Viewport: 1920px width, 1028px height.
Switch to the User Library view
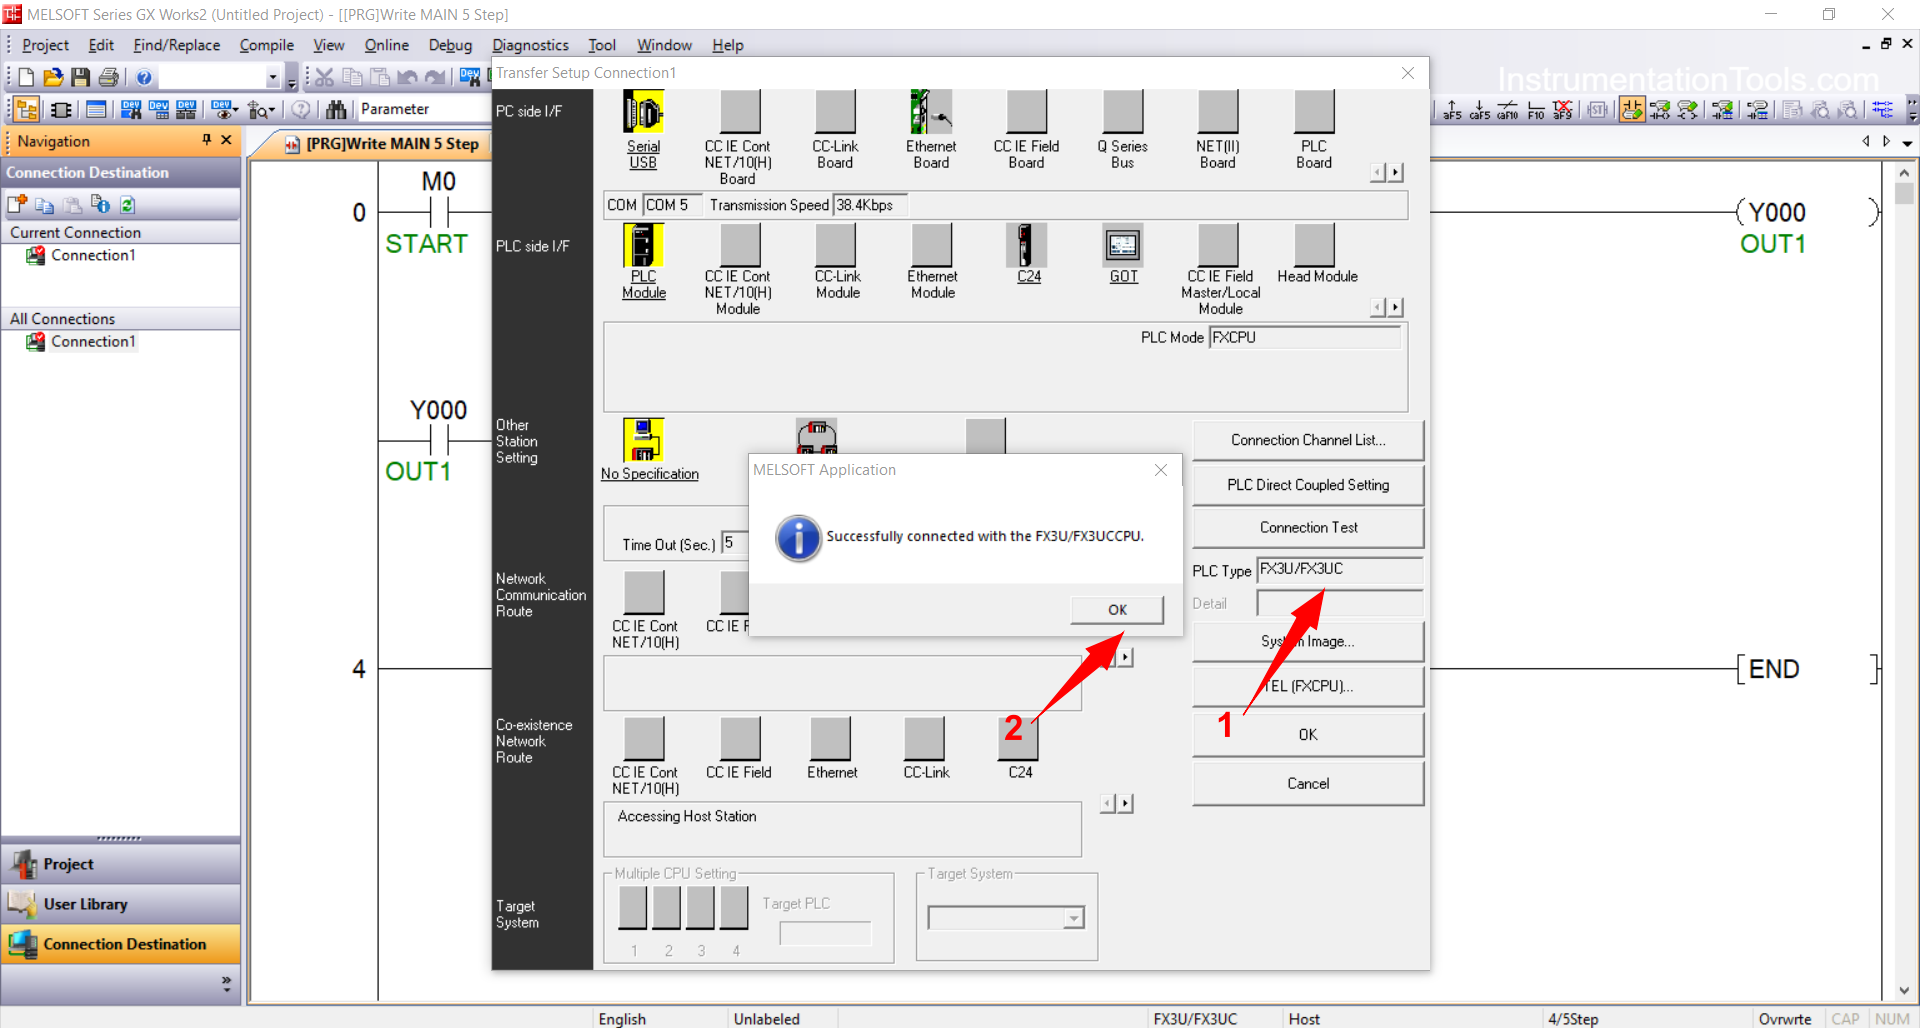pos(120,904)
